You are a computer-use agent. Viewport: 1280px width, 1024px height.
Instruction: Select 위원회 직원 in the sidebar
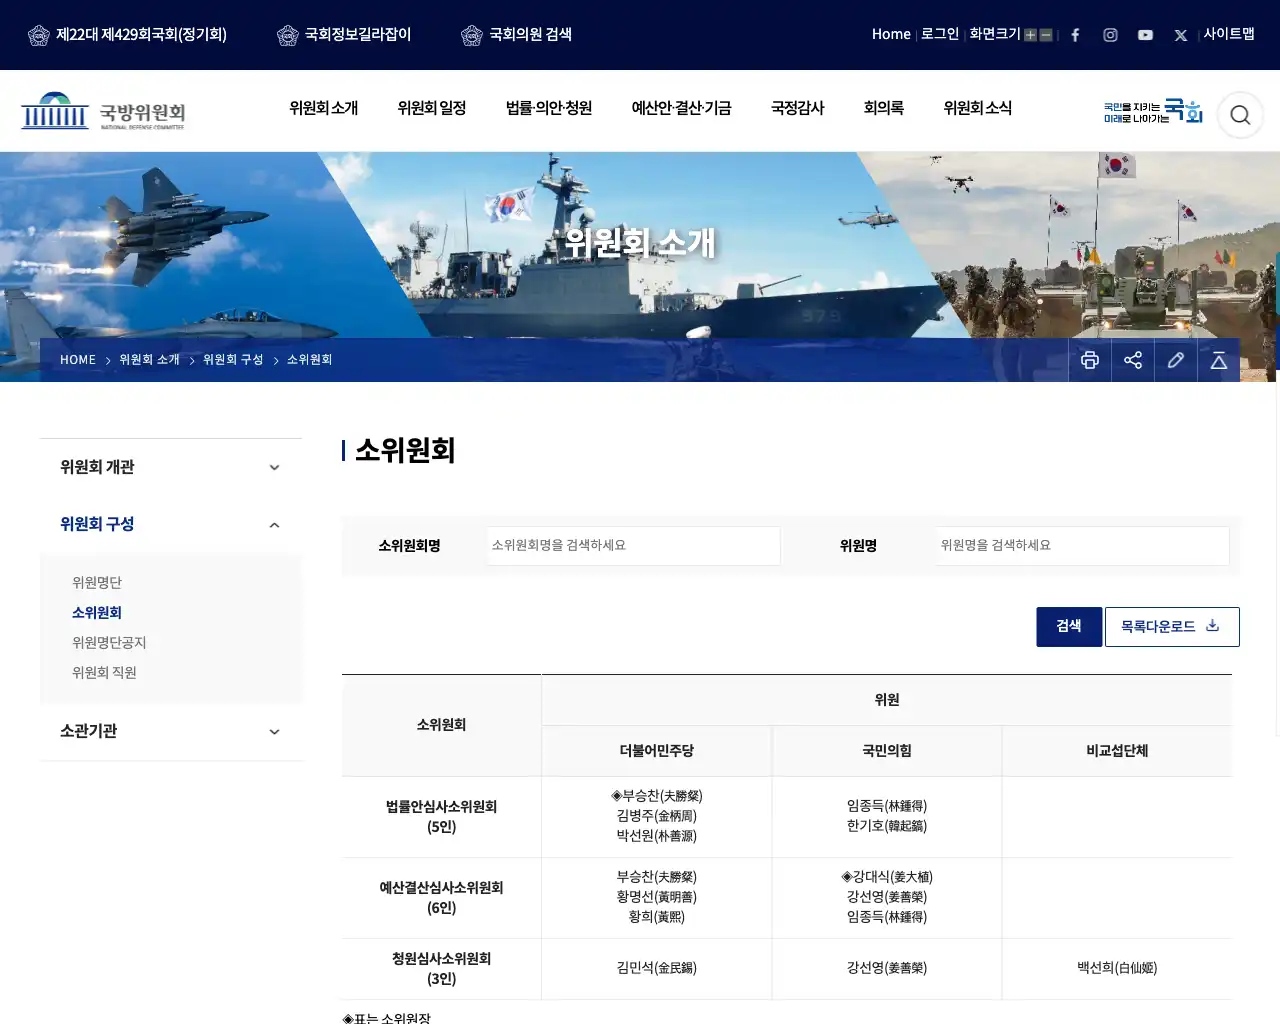(104, 673)
